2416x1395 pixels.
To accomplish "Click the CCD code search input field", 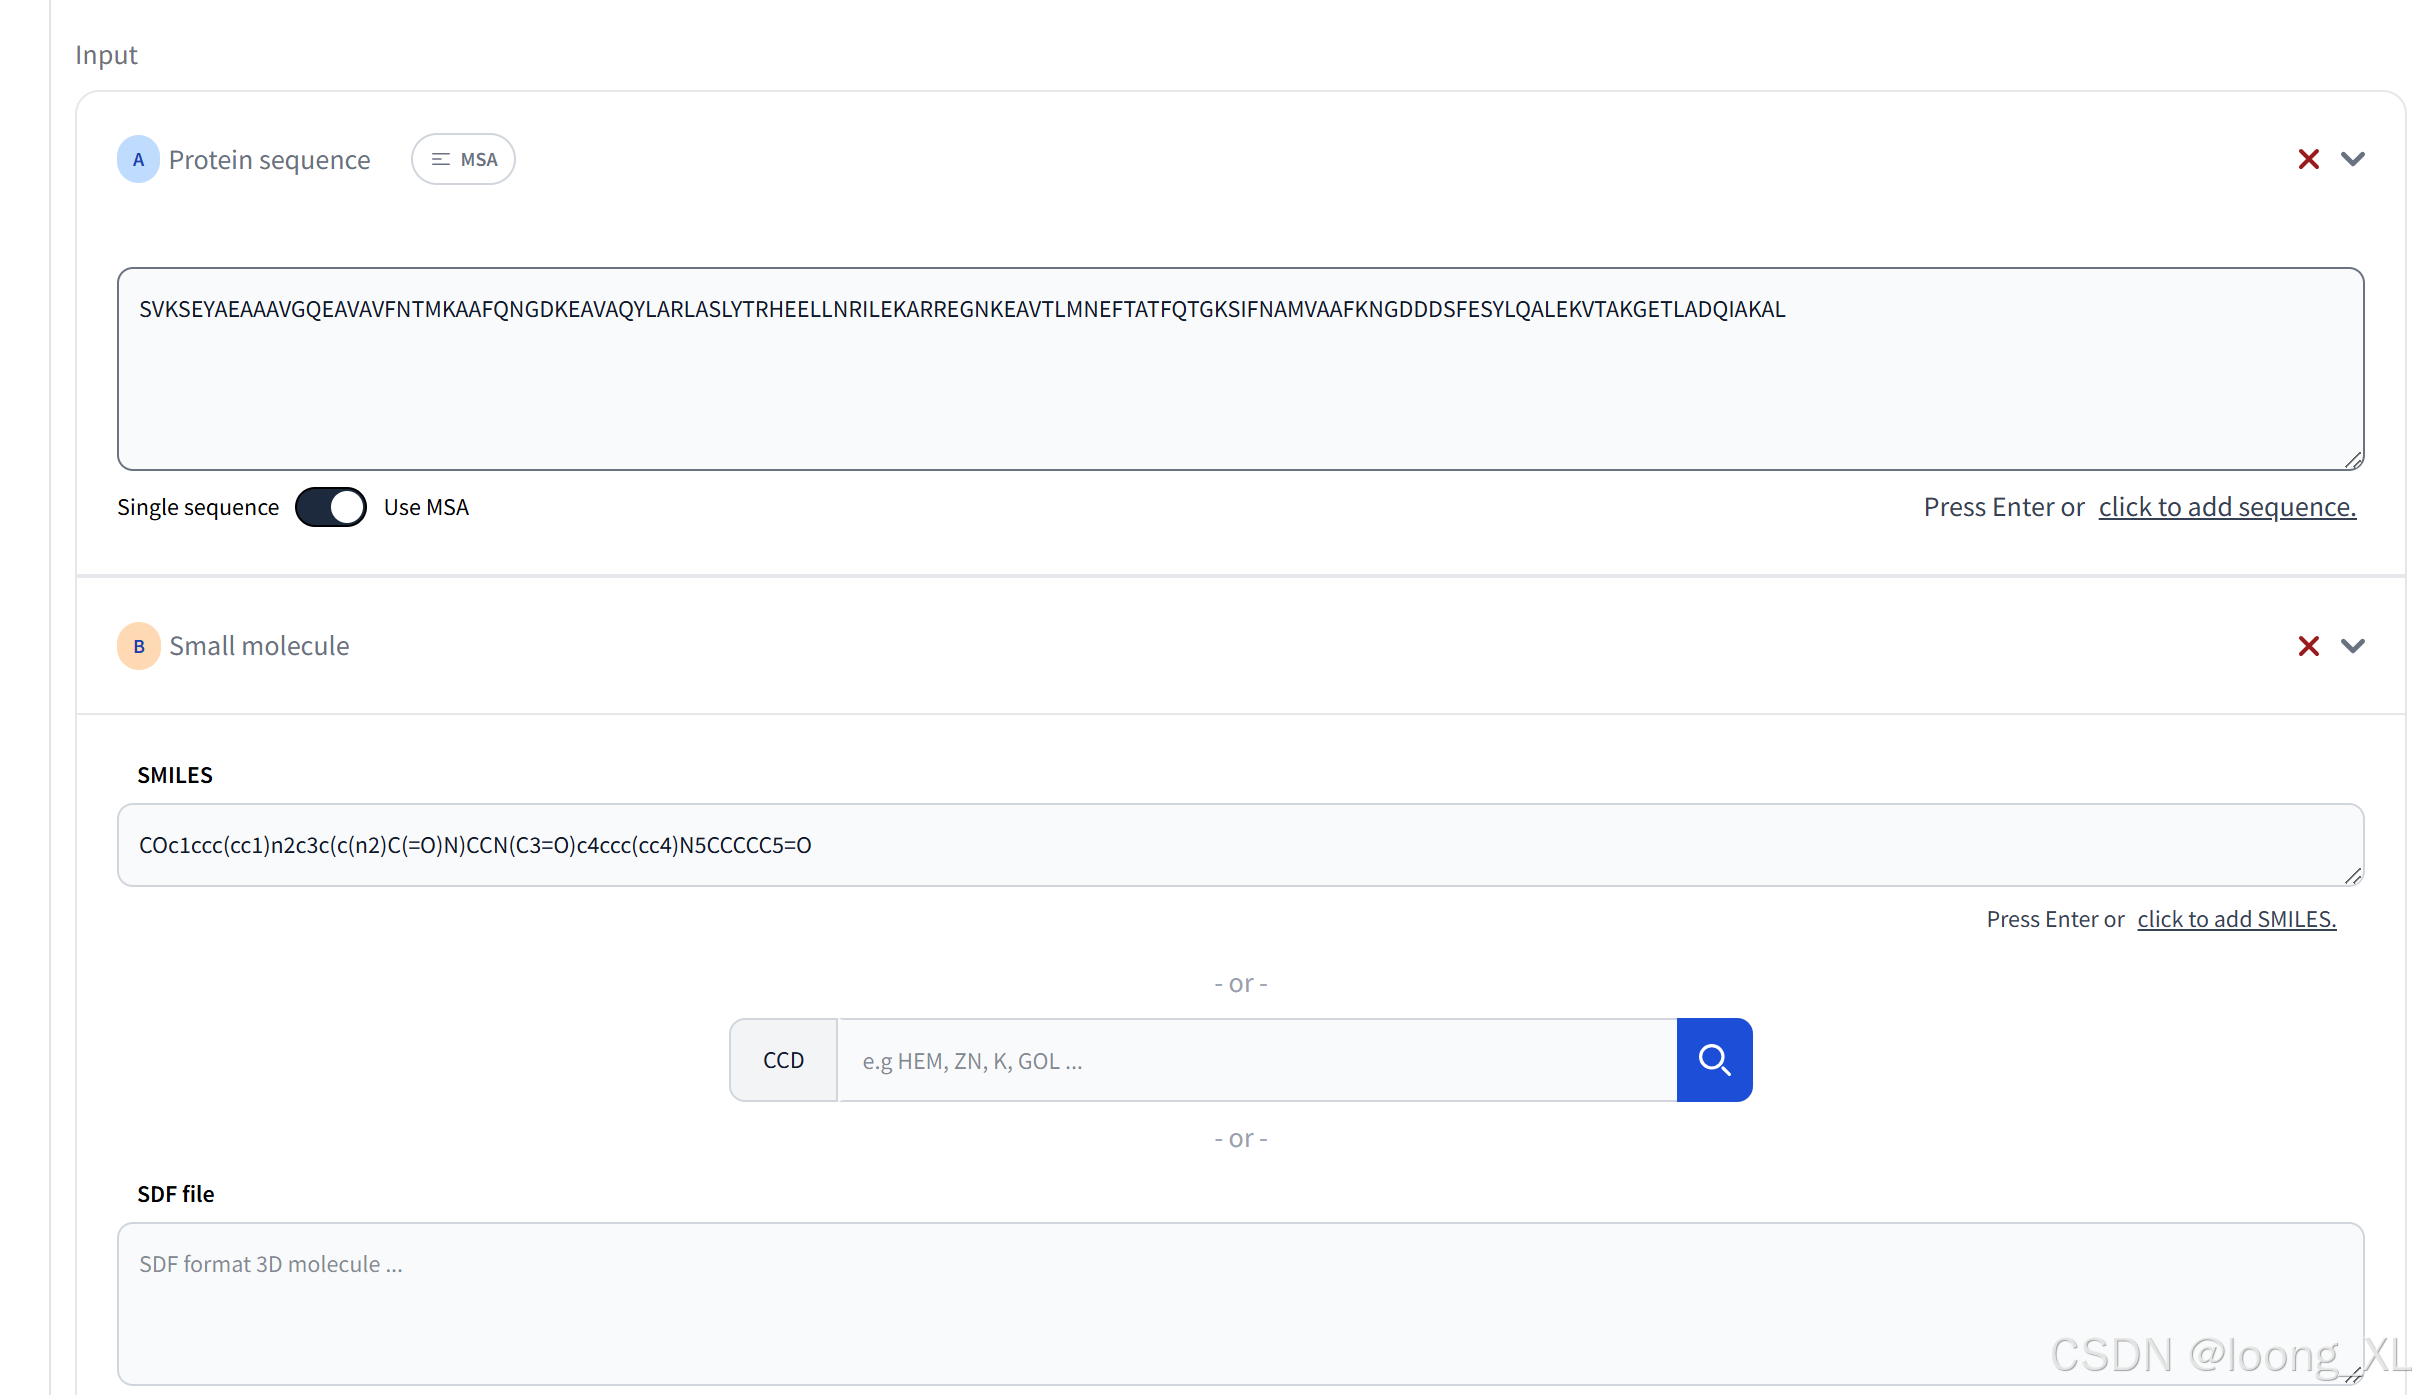I will [1256, 1060].
